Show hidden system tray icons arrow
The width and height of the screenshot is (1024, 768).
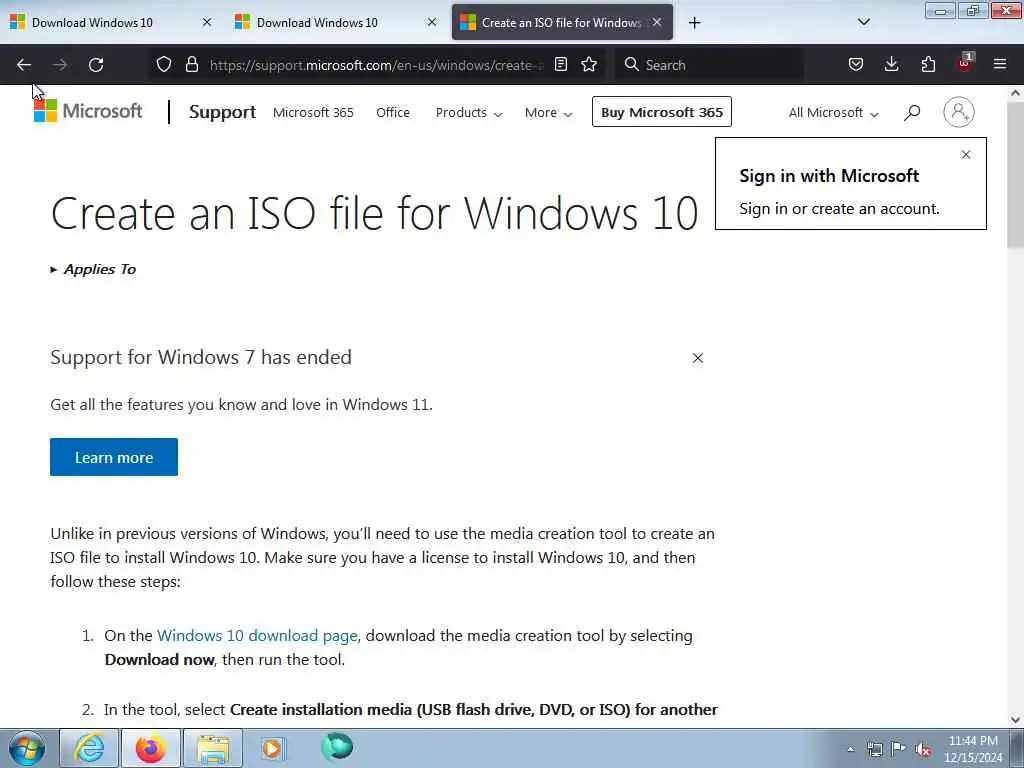pyautogui.click(x=850, y=749)
